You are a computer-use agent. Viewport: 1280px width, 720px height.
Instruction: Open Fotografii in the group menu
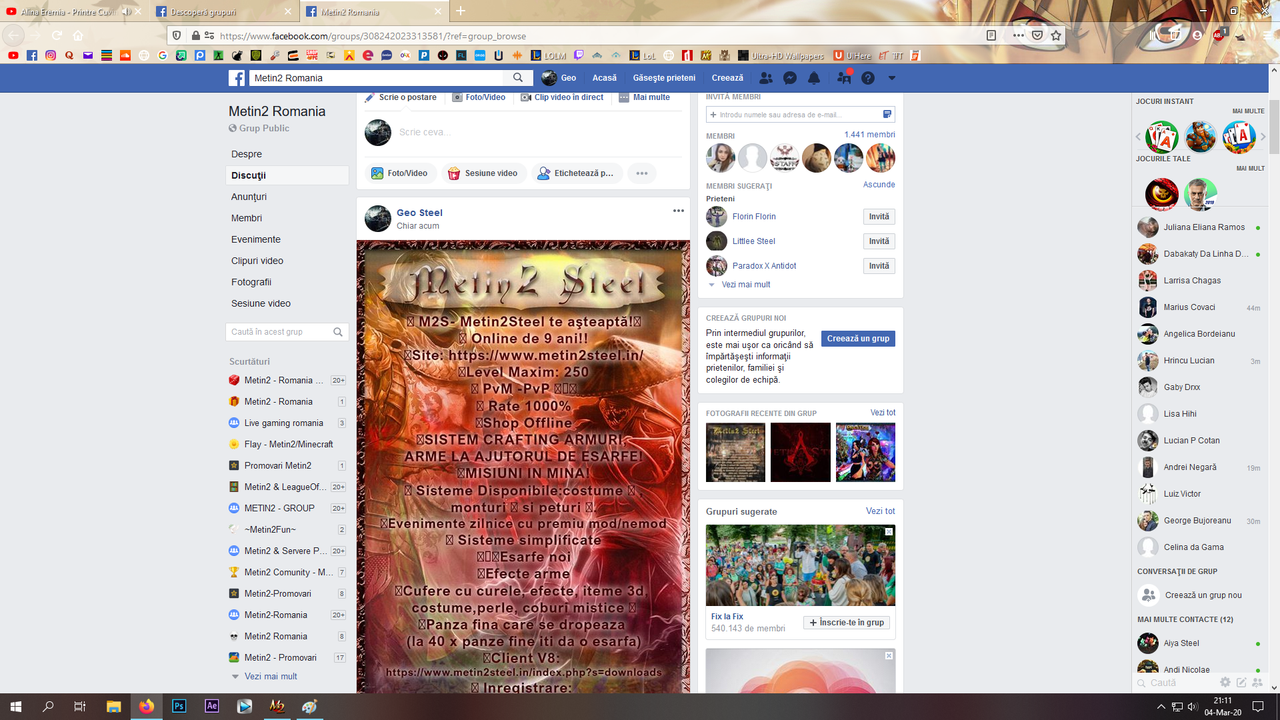[x=251, y=282]
